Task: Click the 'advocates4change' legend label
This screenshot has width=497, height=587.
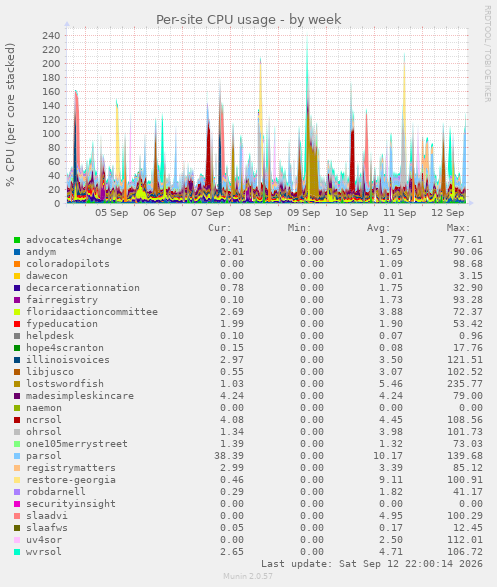Action: click(74, 240)
